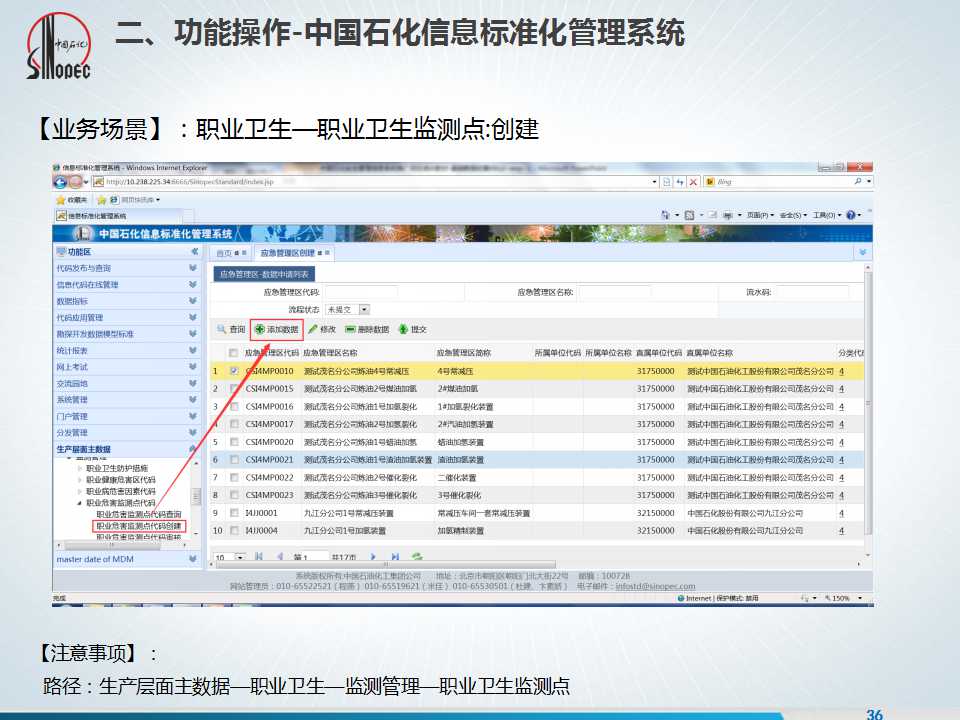
Task: Open the 工具(O) menu in IE toolbar
Action: coord(827,215)
